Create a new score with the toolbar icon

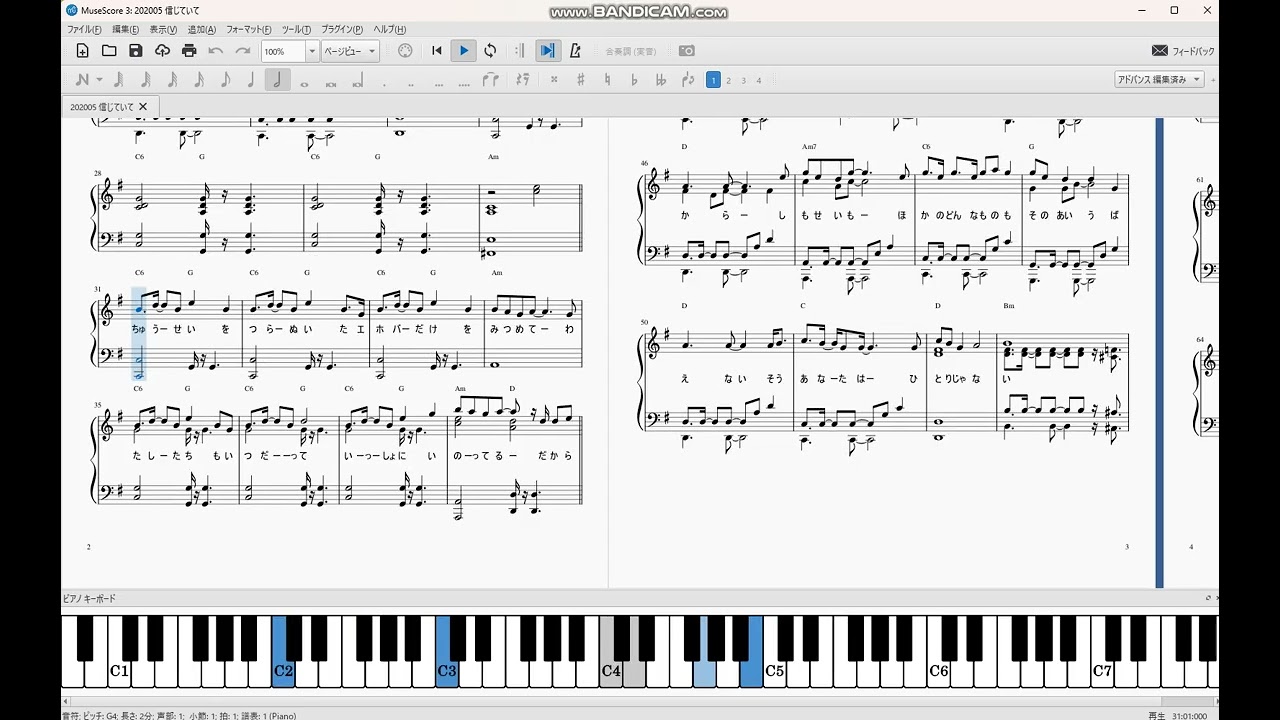83,50
